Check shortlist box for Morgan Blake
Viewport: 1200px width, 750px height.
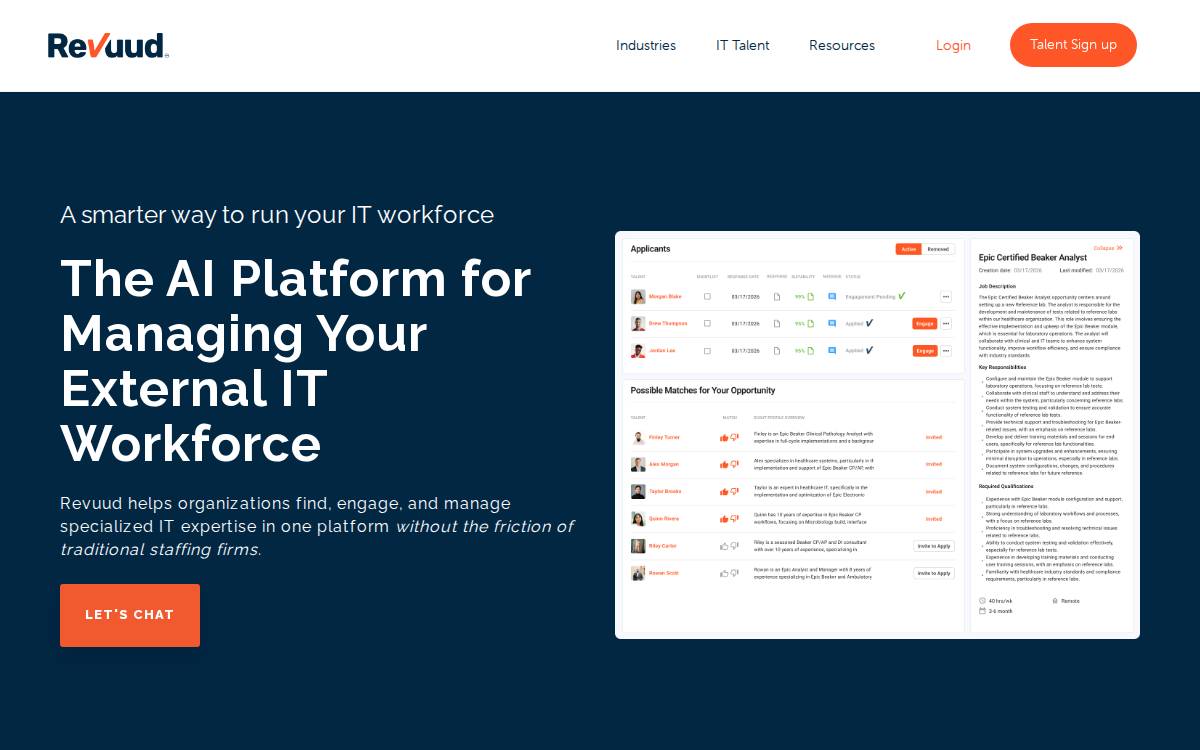[x=707, y=296]
